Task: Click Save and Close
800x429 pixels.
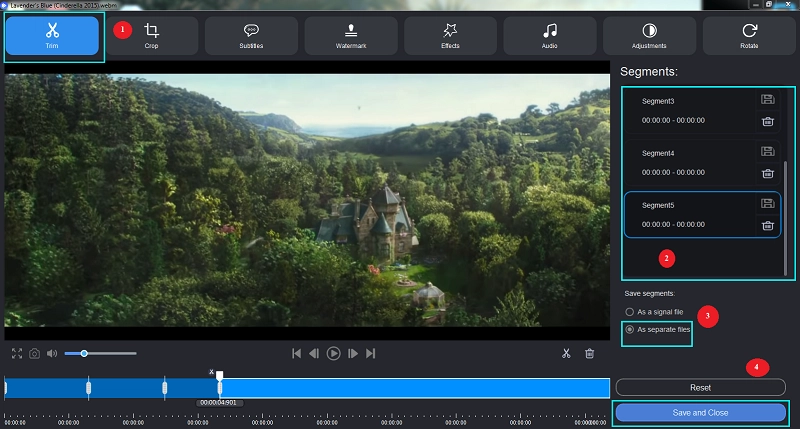Action: tap(700, 412)
